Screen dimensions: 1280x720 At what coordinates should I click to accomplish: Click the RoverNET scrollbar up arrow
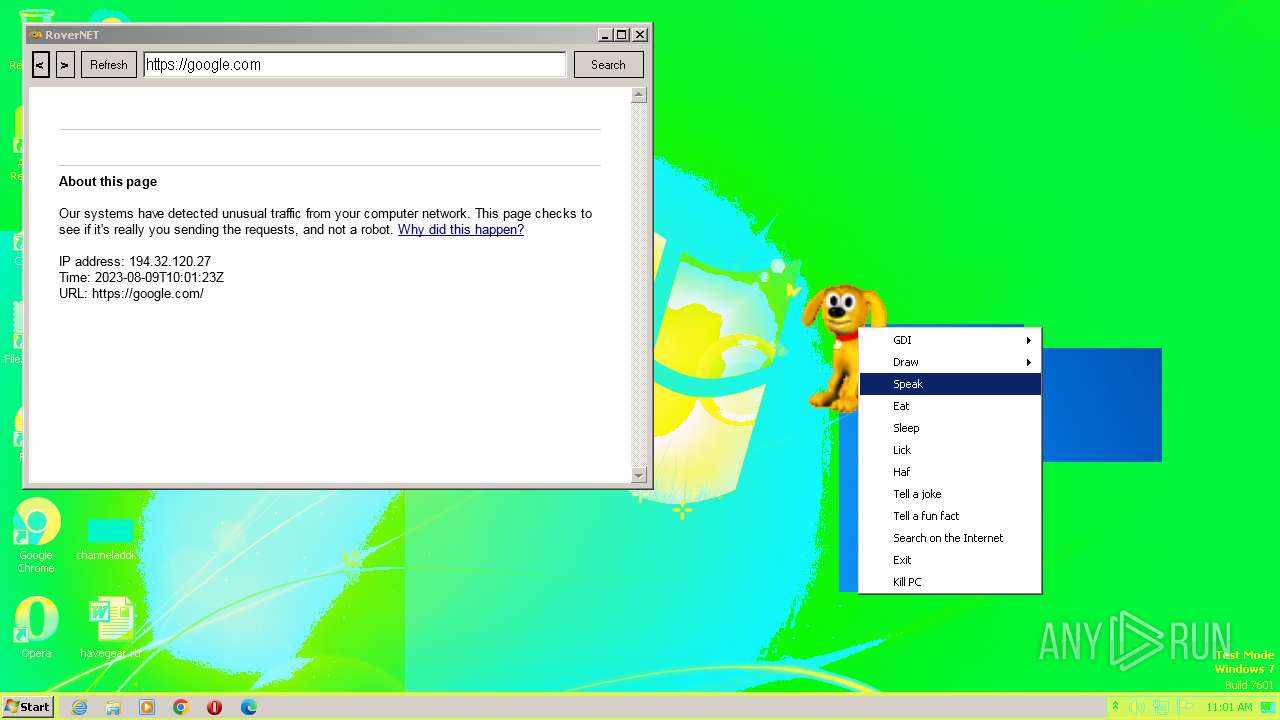pyautogui.click(x=639, y=95)
